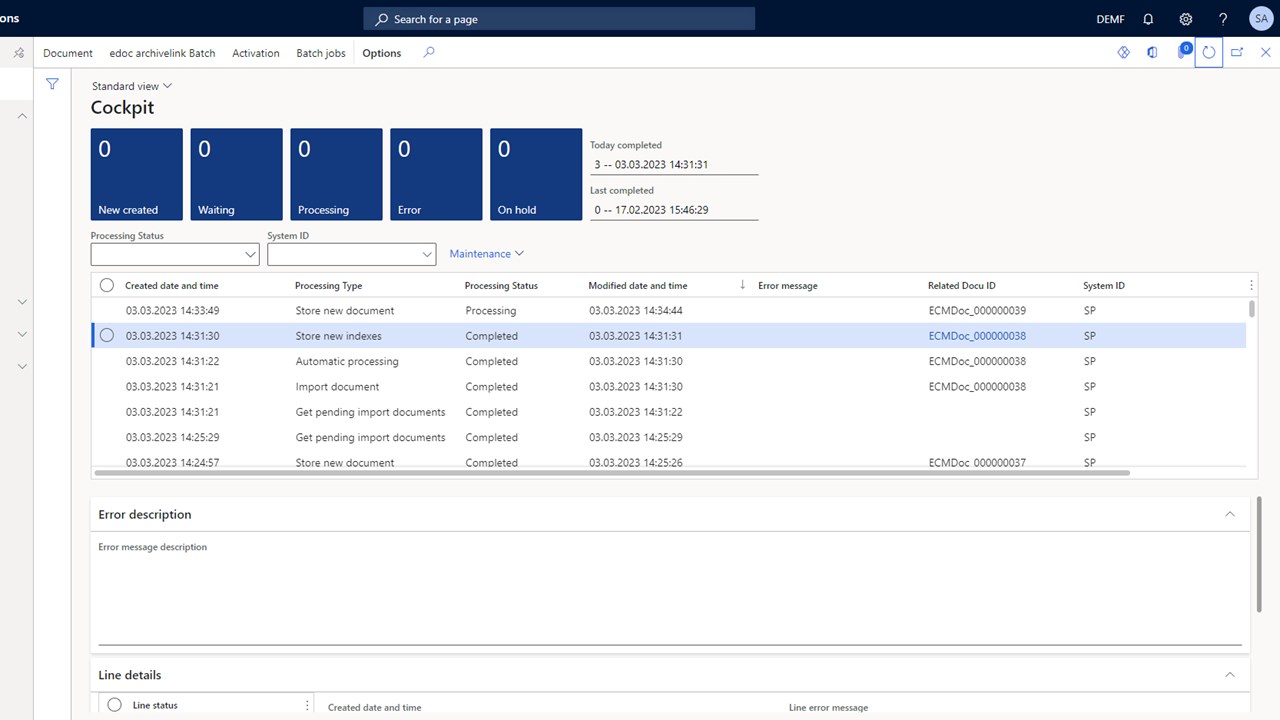Click ECMDoc_000000039 cell
The height and width of the screenshot is (720, 1280).
click(977, 311)
